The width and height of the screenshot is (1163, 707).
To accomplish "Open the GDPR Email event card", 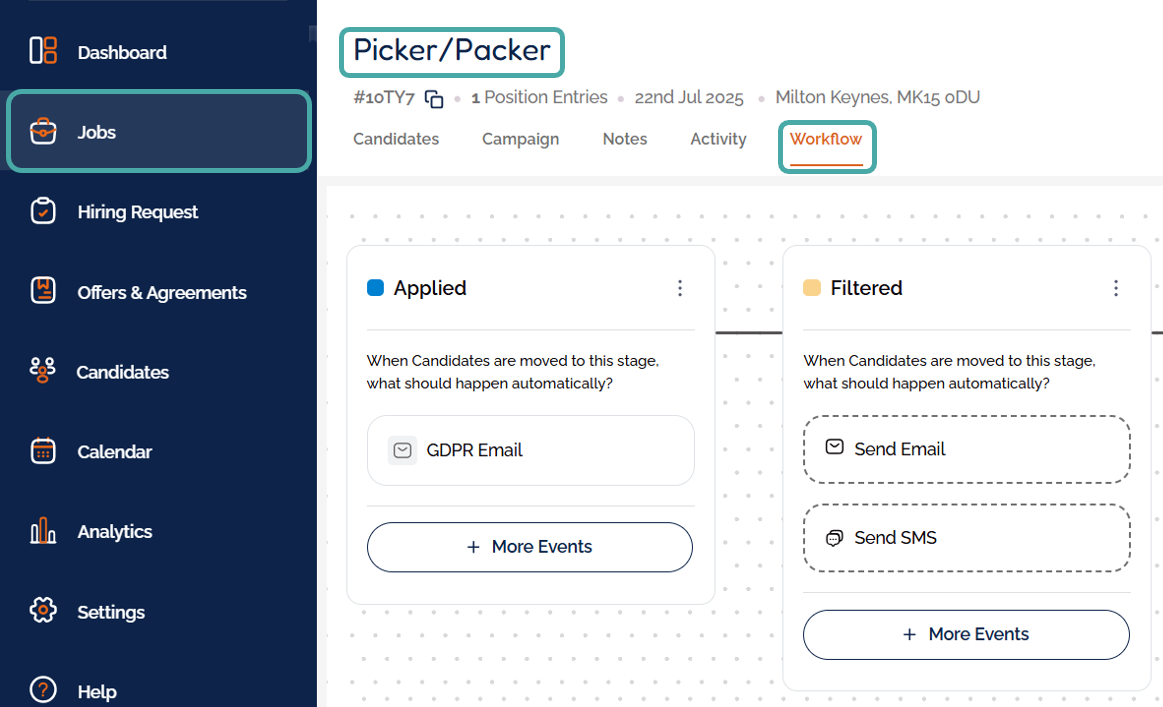I will point(530,450).
